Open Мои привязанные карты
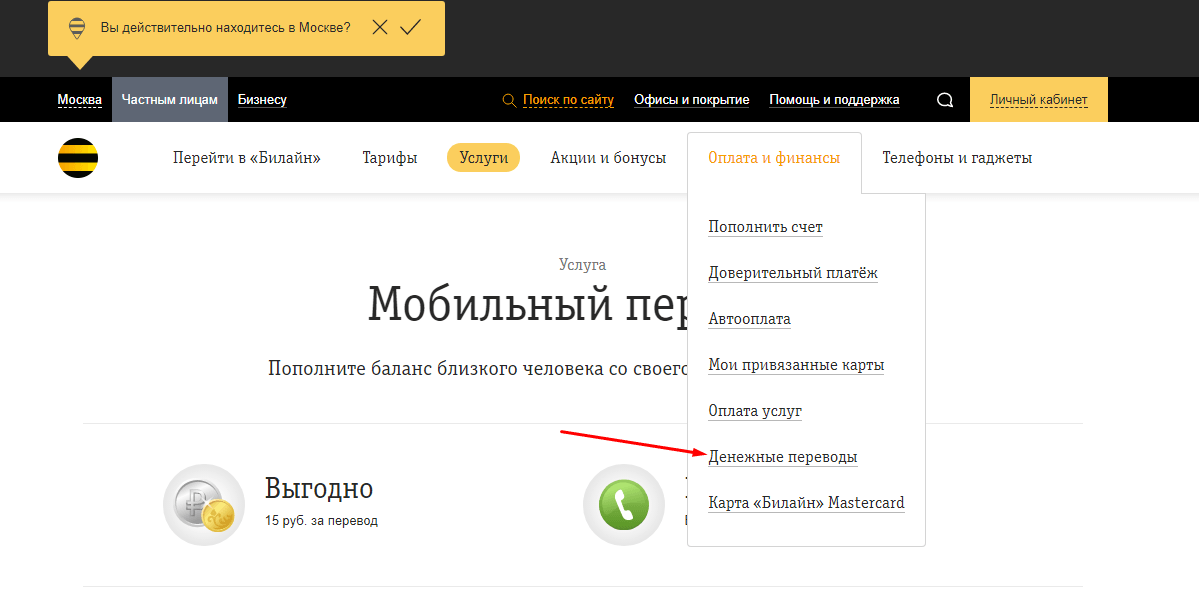Screen dimensions: 1199x593 796,365
